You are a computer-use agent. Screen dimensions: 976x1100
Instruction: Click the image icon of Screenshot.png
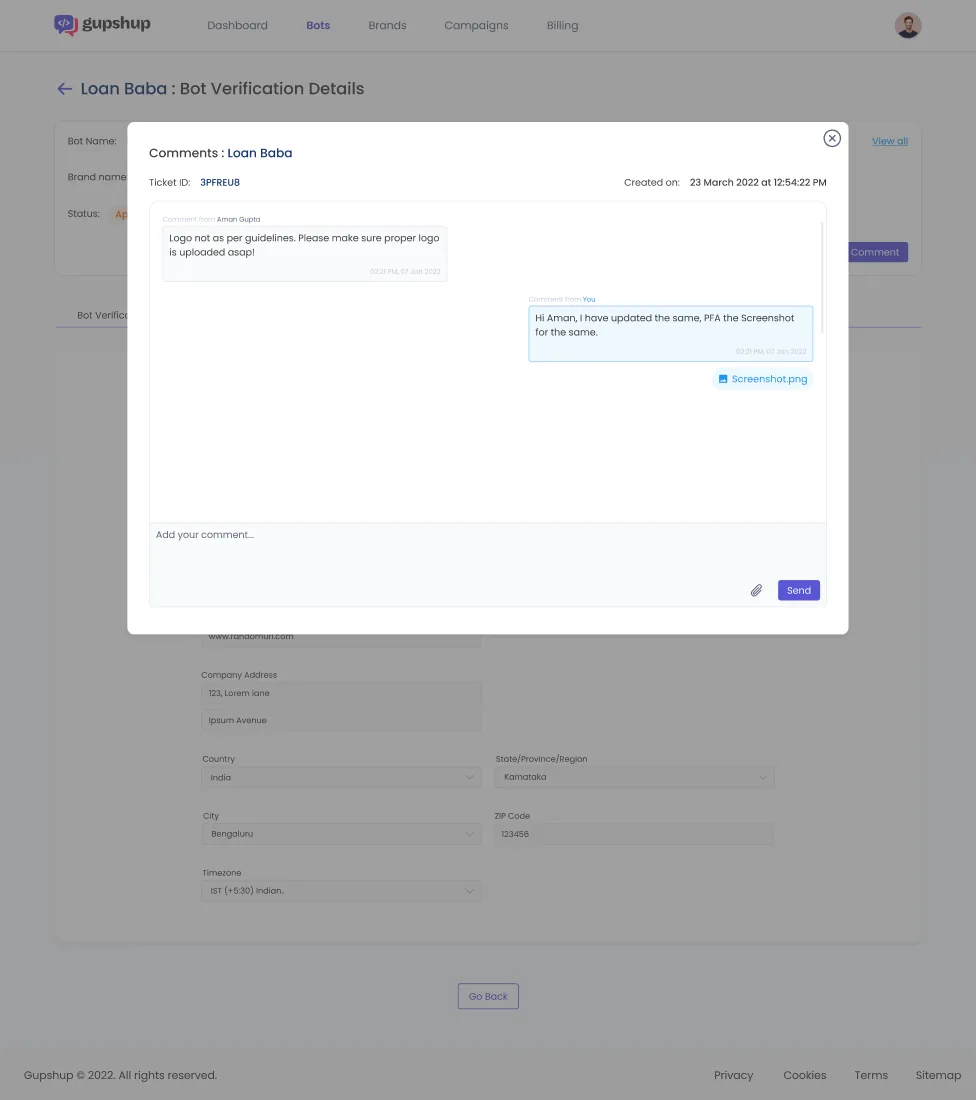coord(723,379)
